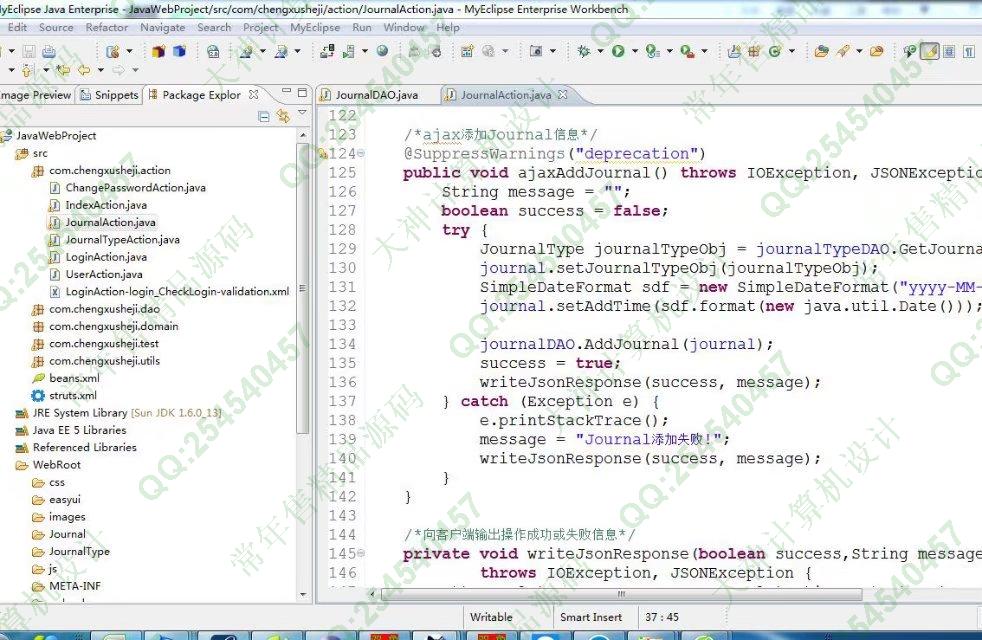Open the Search icon dropdown arrow
Image resolution: width=982 pixels, height=640 pixels.
pyautogui.click(x=859, y=51)
